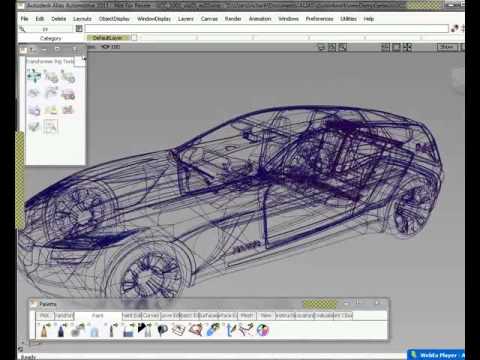
Task: Click the icon right of the prompt line
Action: pyautogui.click(x=455, y=29)
